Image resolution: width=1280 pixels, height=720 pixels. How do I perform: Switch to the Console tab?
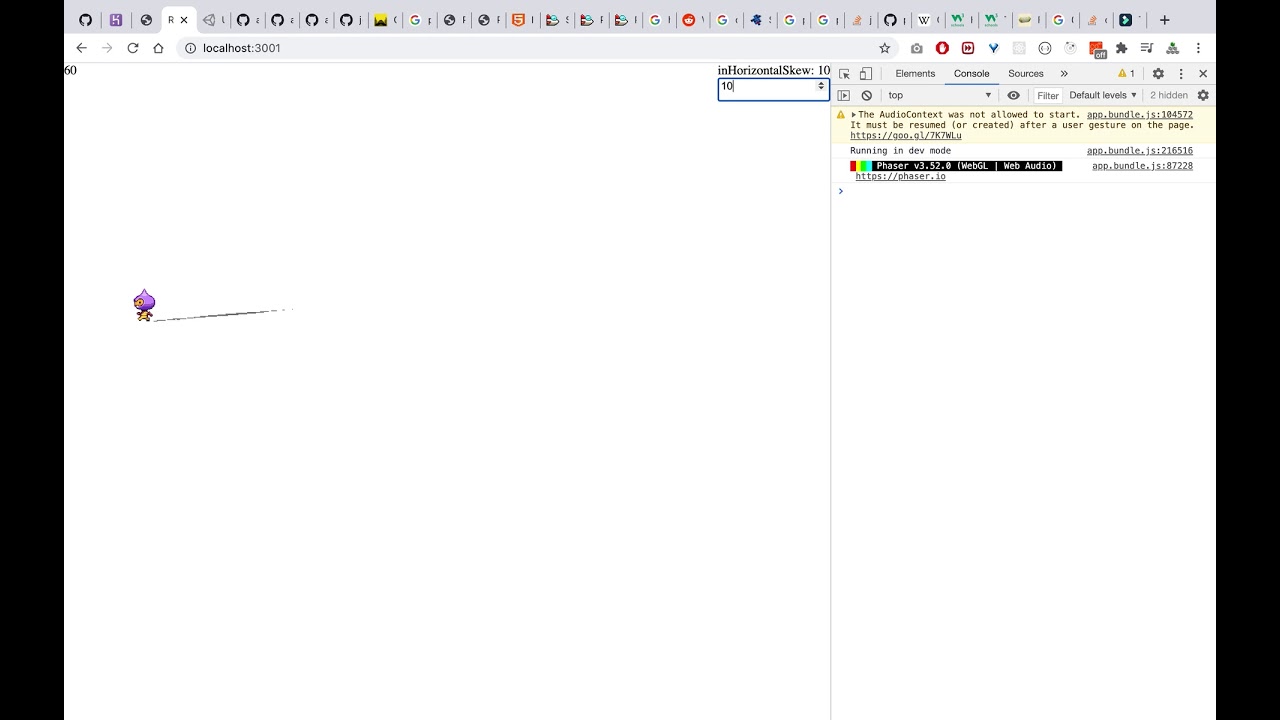971,74
